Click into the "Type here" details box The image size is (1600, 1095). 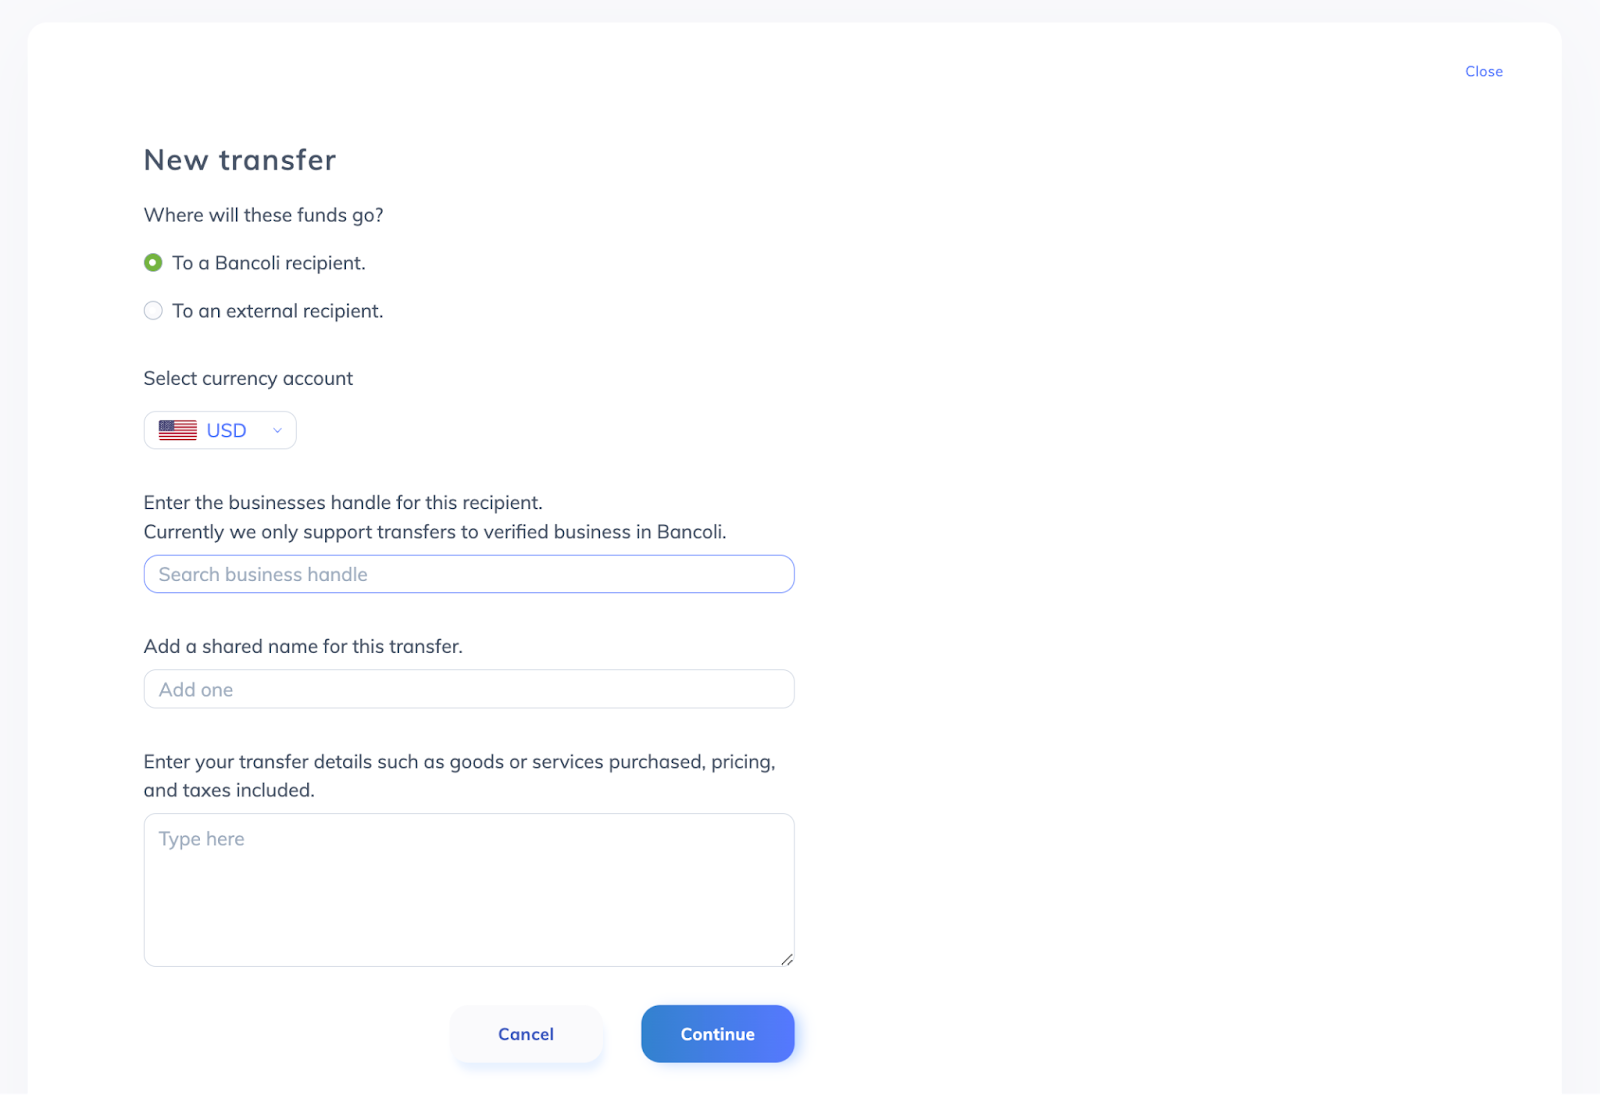[468, 889]
